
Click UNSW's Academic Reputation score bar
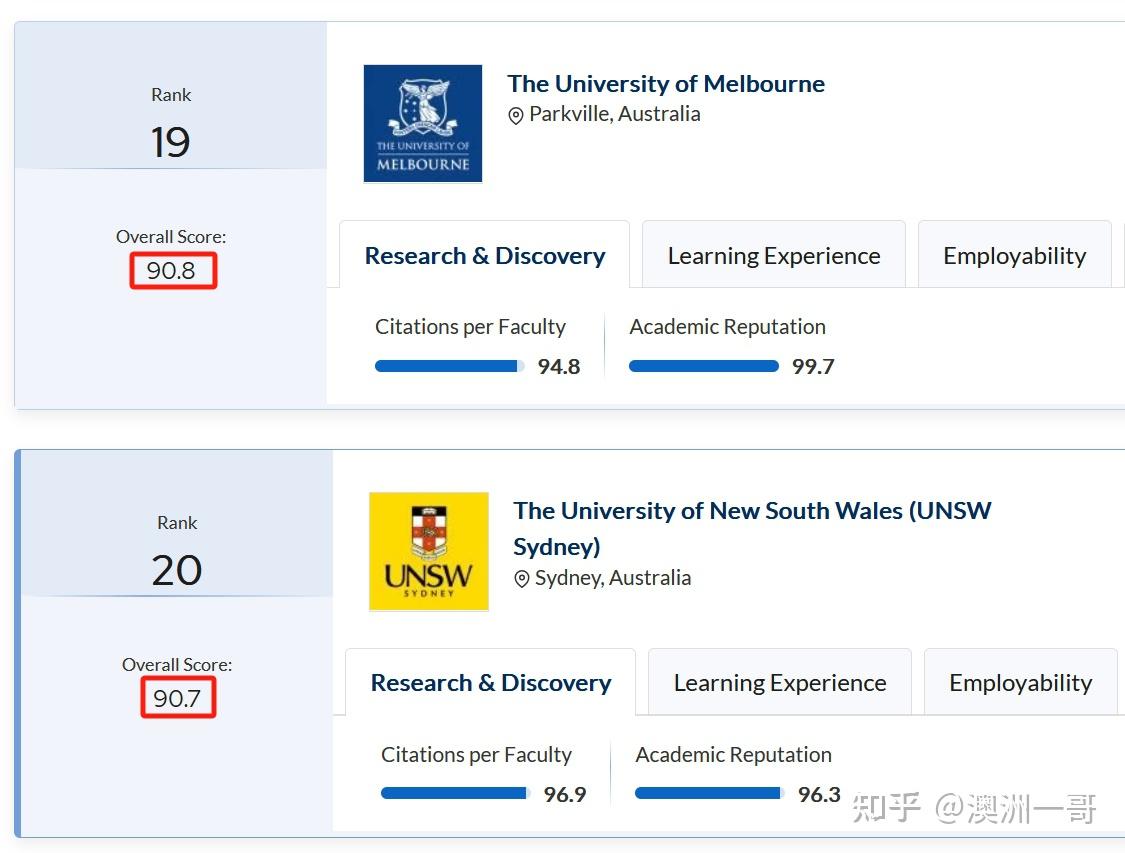(x=709, y=793)
